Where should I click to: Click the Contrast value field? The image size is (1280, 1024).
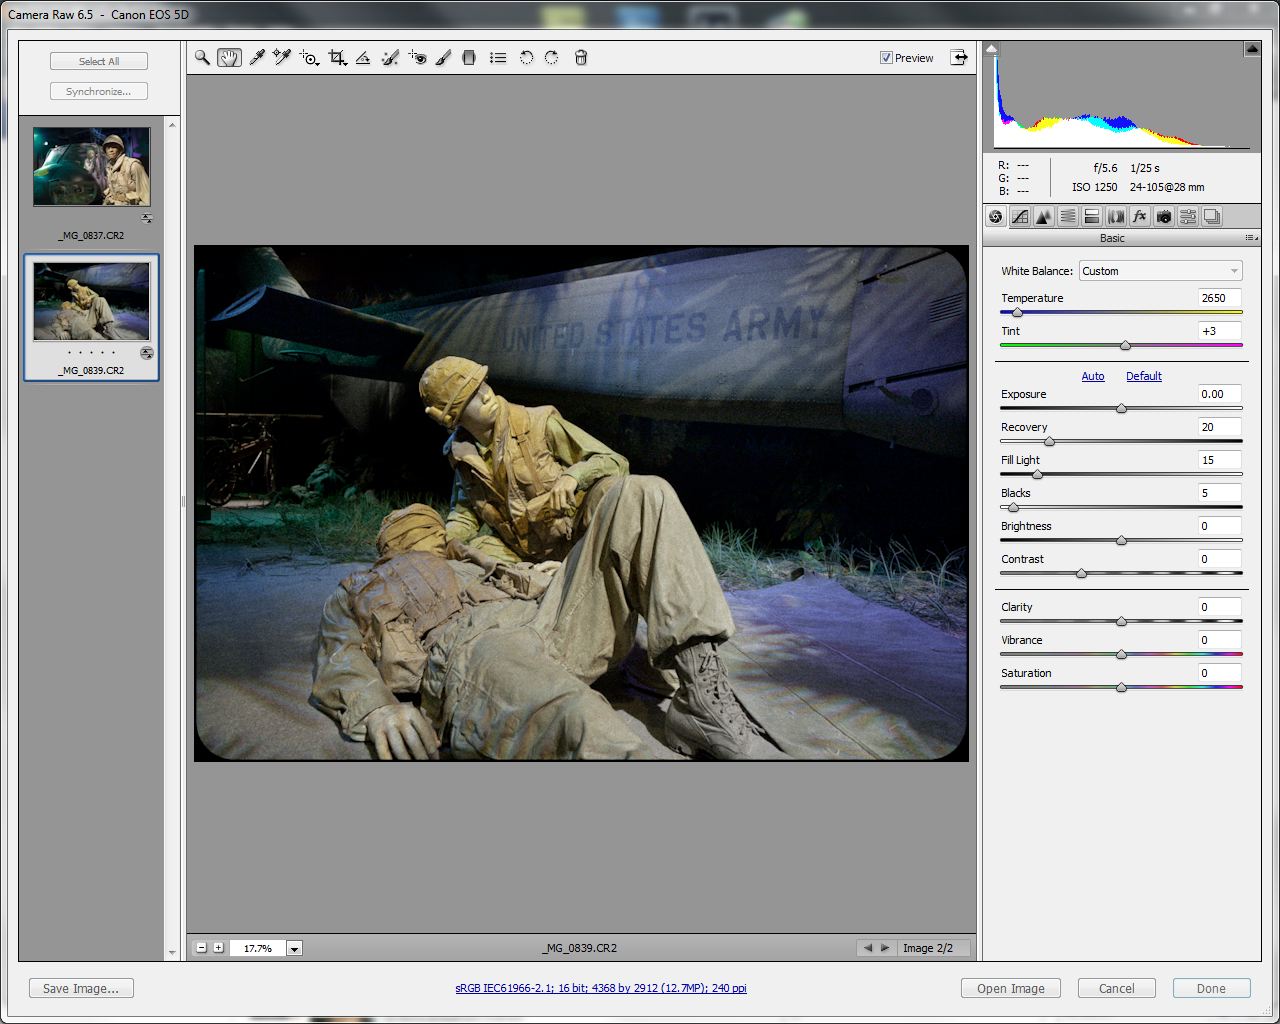click(1219, 559)
